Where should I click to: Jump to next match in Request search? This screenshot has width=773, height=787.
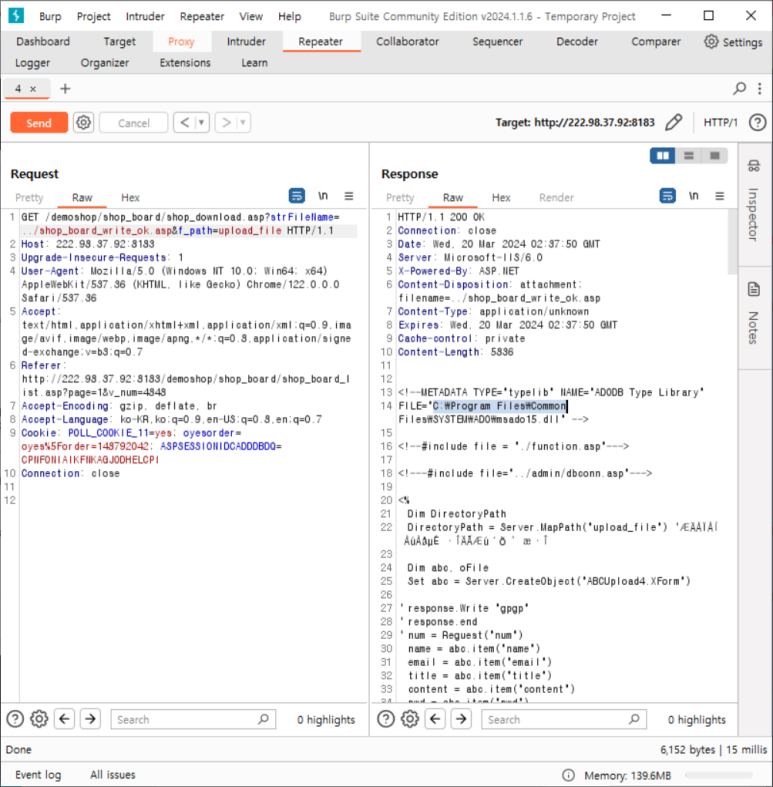tap(90, 719)
